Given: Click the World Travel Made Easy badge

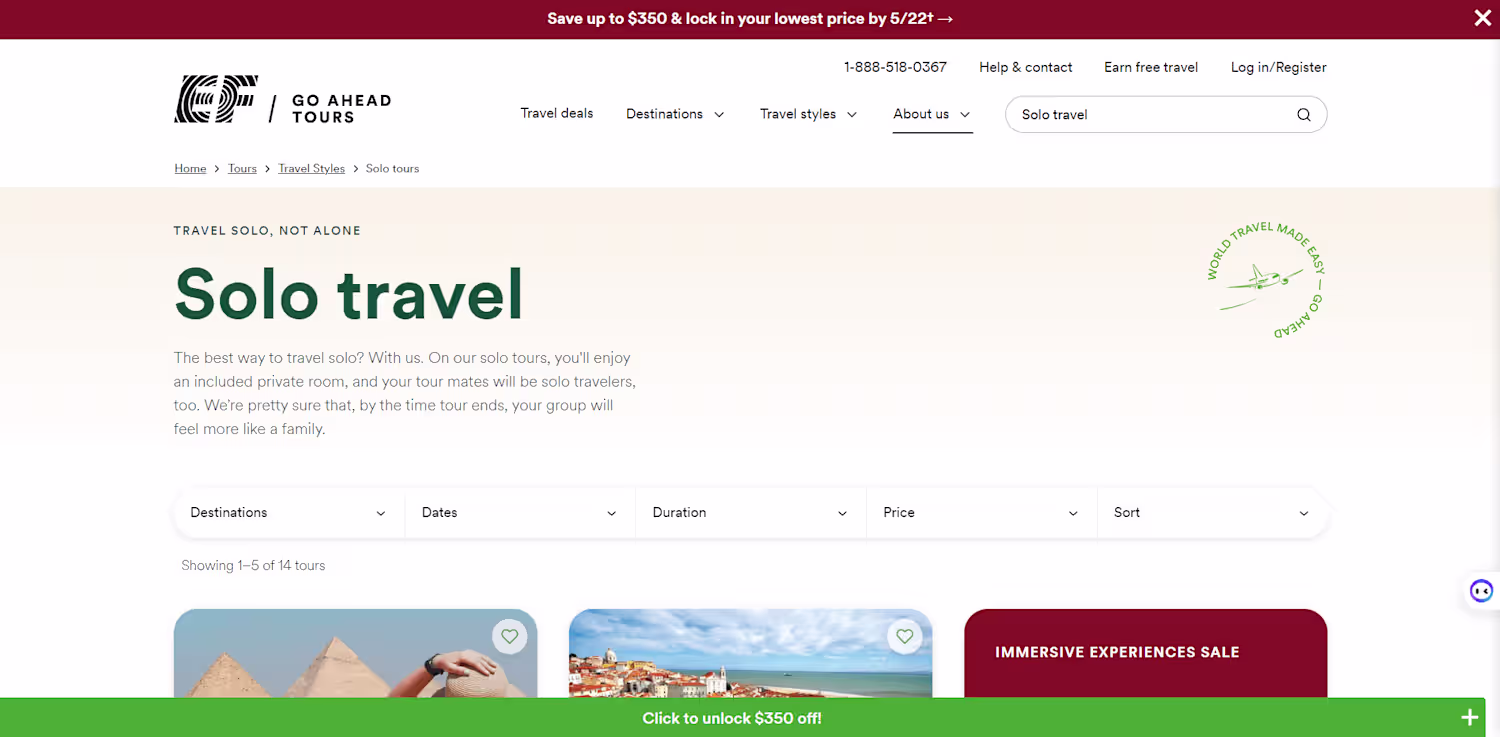Looking at the screenshot, I should click(1266, 279).
